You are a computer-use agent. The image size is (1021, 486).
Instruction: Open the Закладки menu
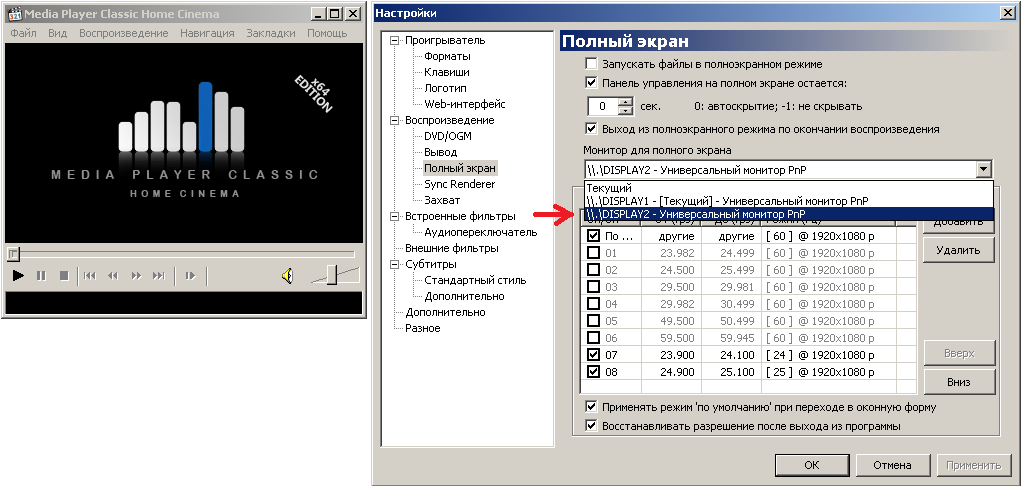point(271,33)
